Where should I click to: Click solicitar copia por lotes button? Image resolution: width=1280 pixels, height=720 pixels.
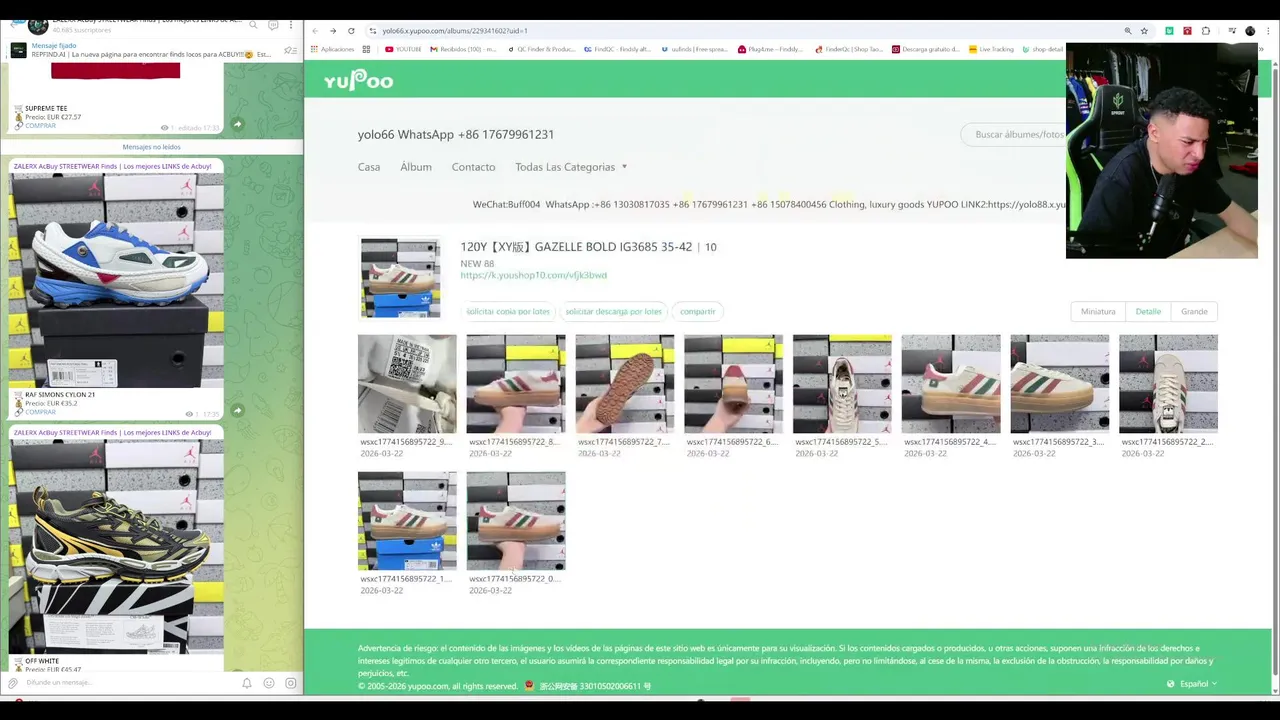point(508,311)
